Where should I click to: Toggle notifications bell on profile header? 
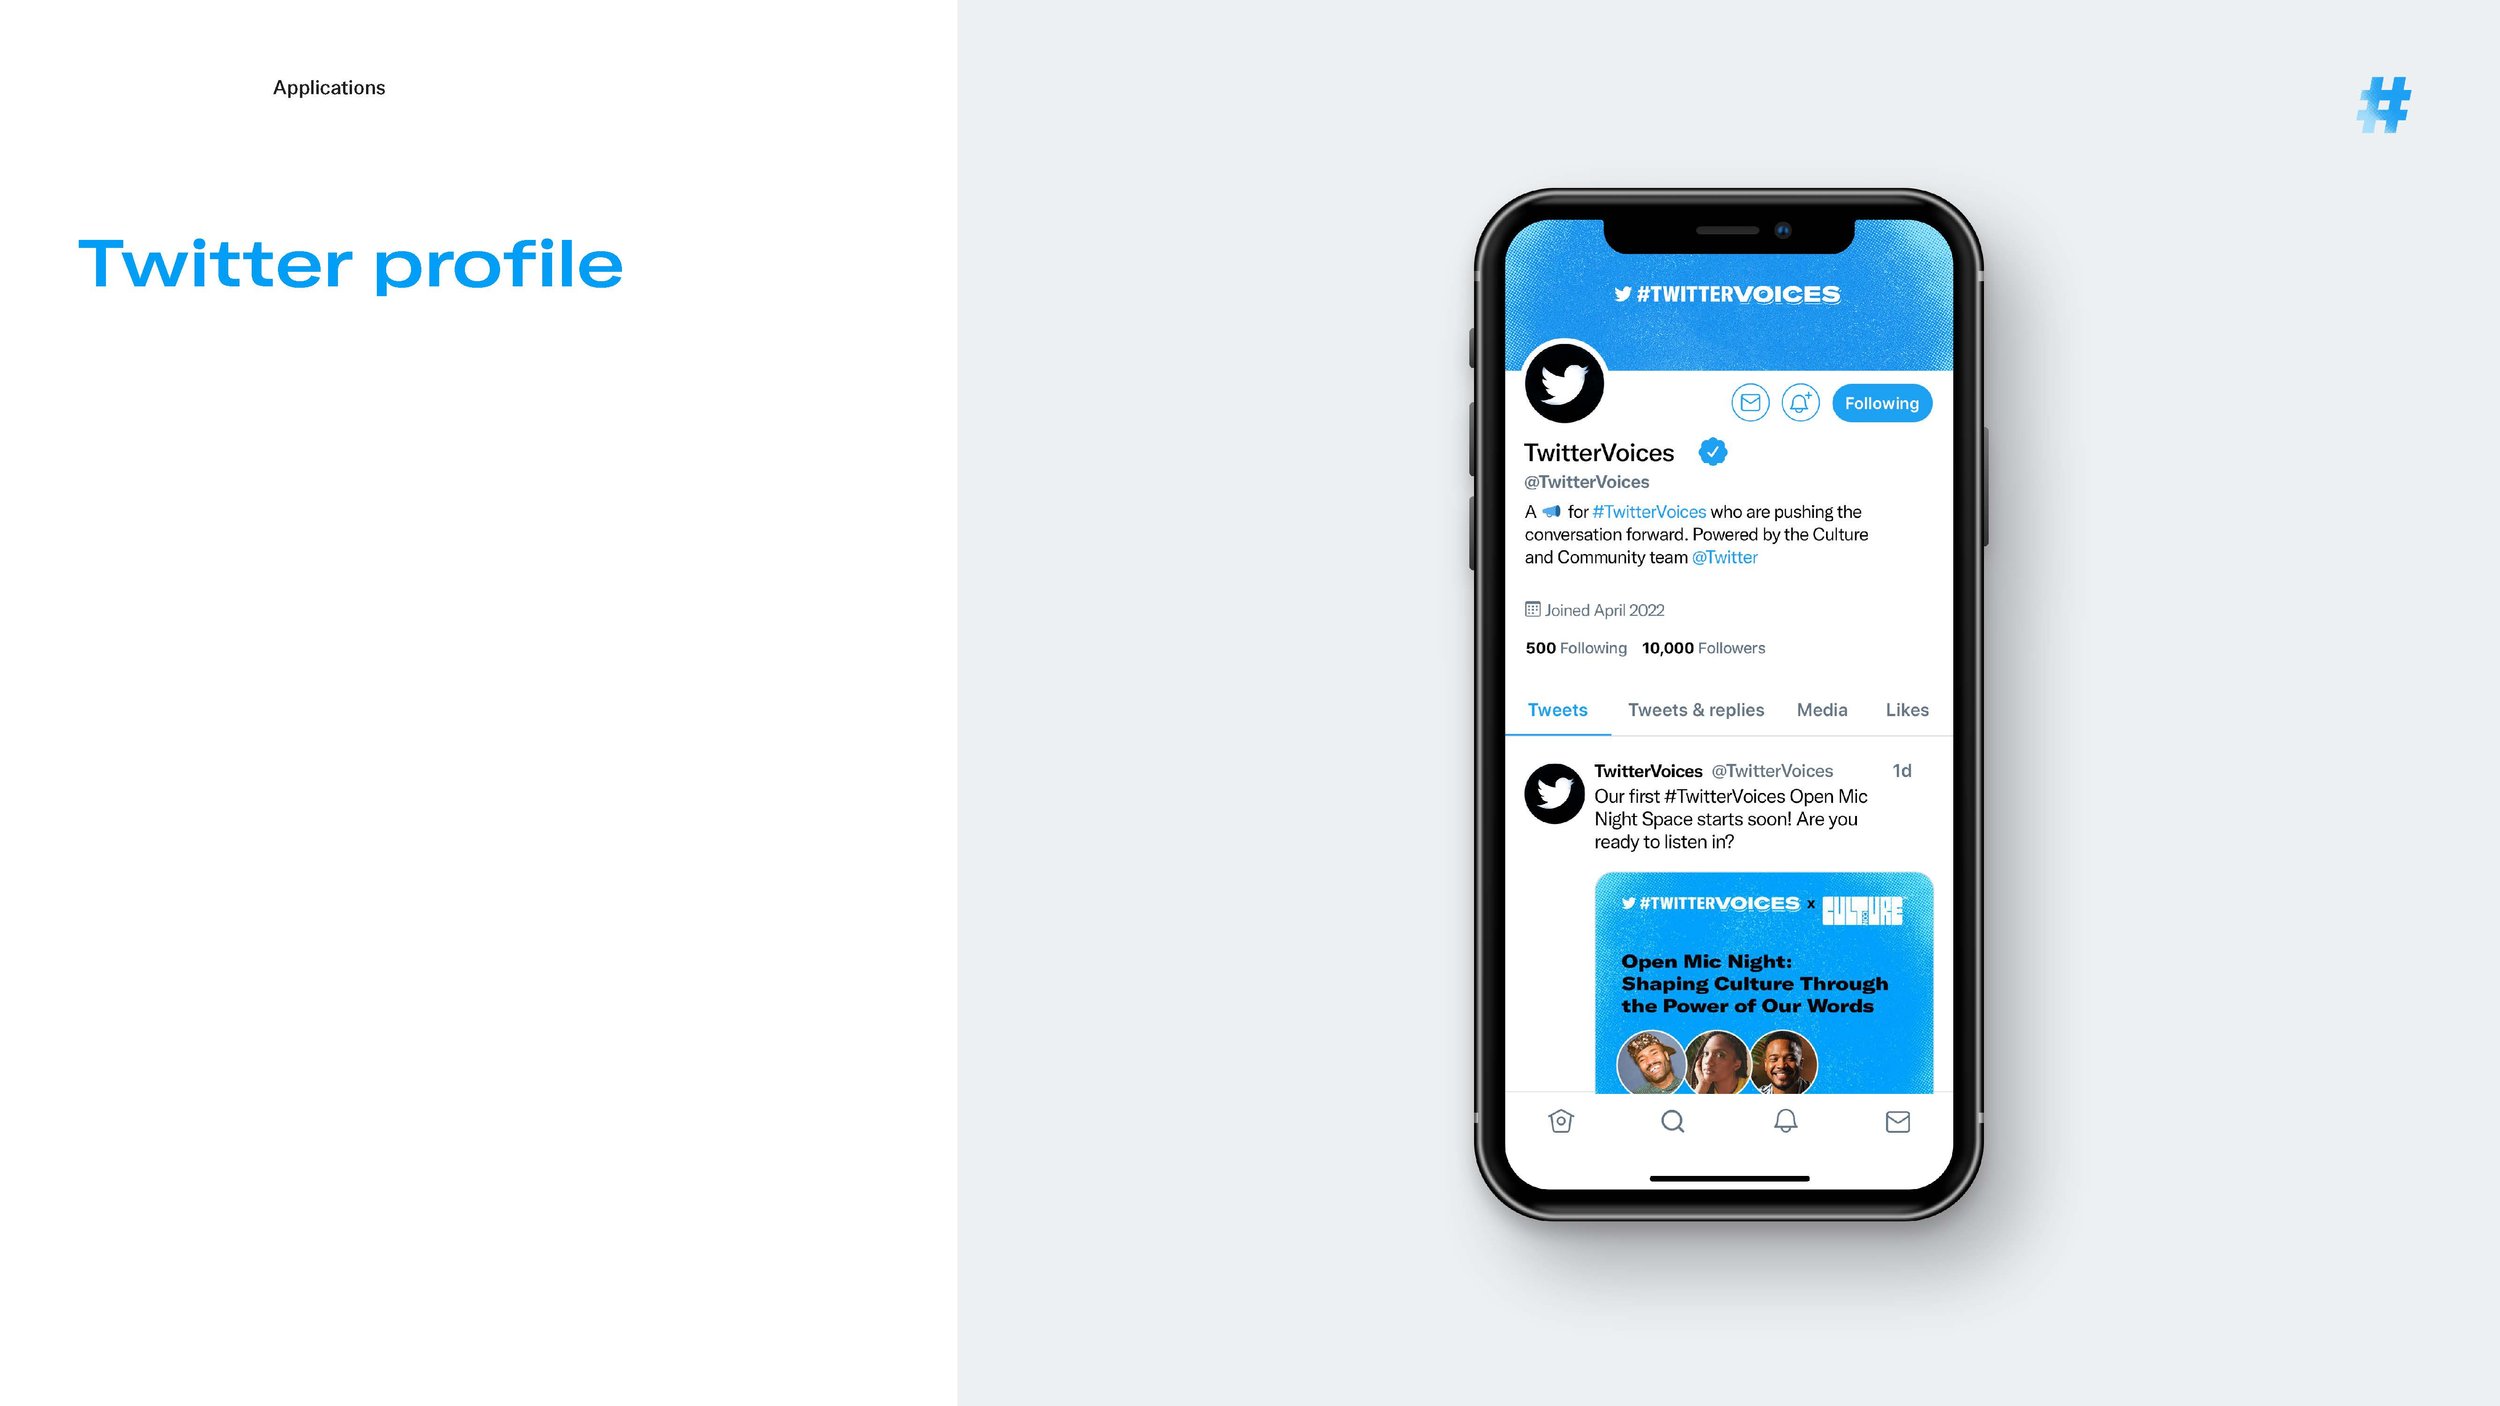coord(1801,402)
